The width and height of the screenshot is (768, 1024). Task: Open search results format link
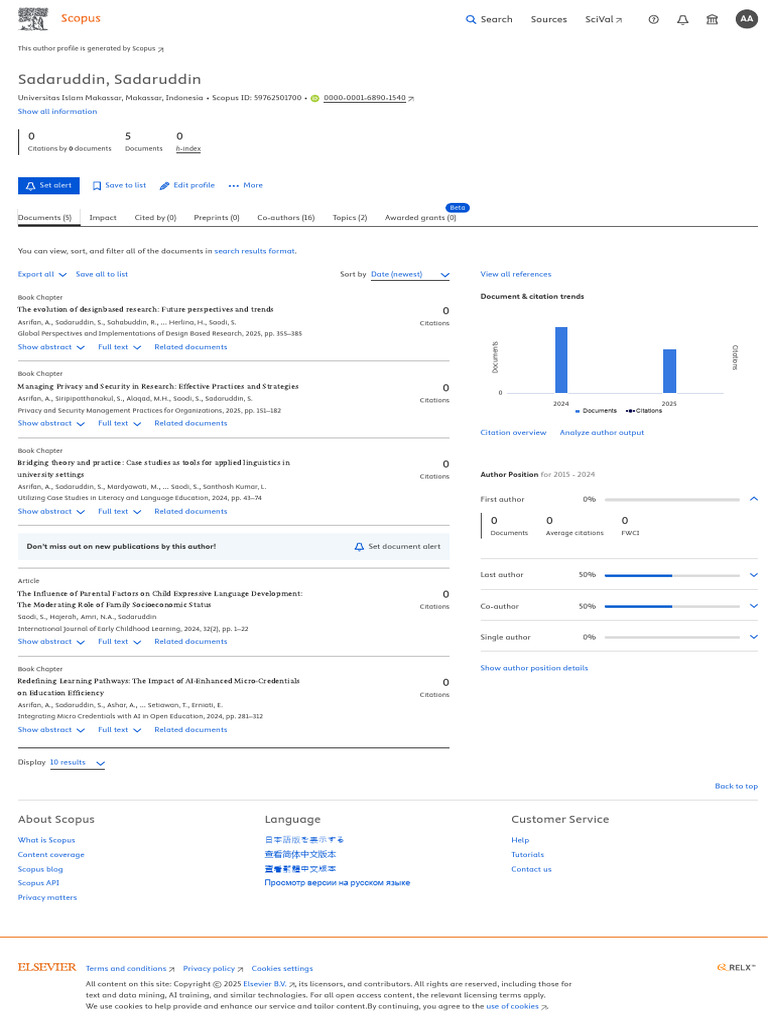click(x=255, y=251)
